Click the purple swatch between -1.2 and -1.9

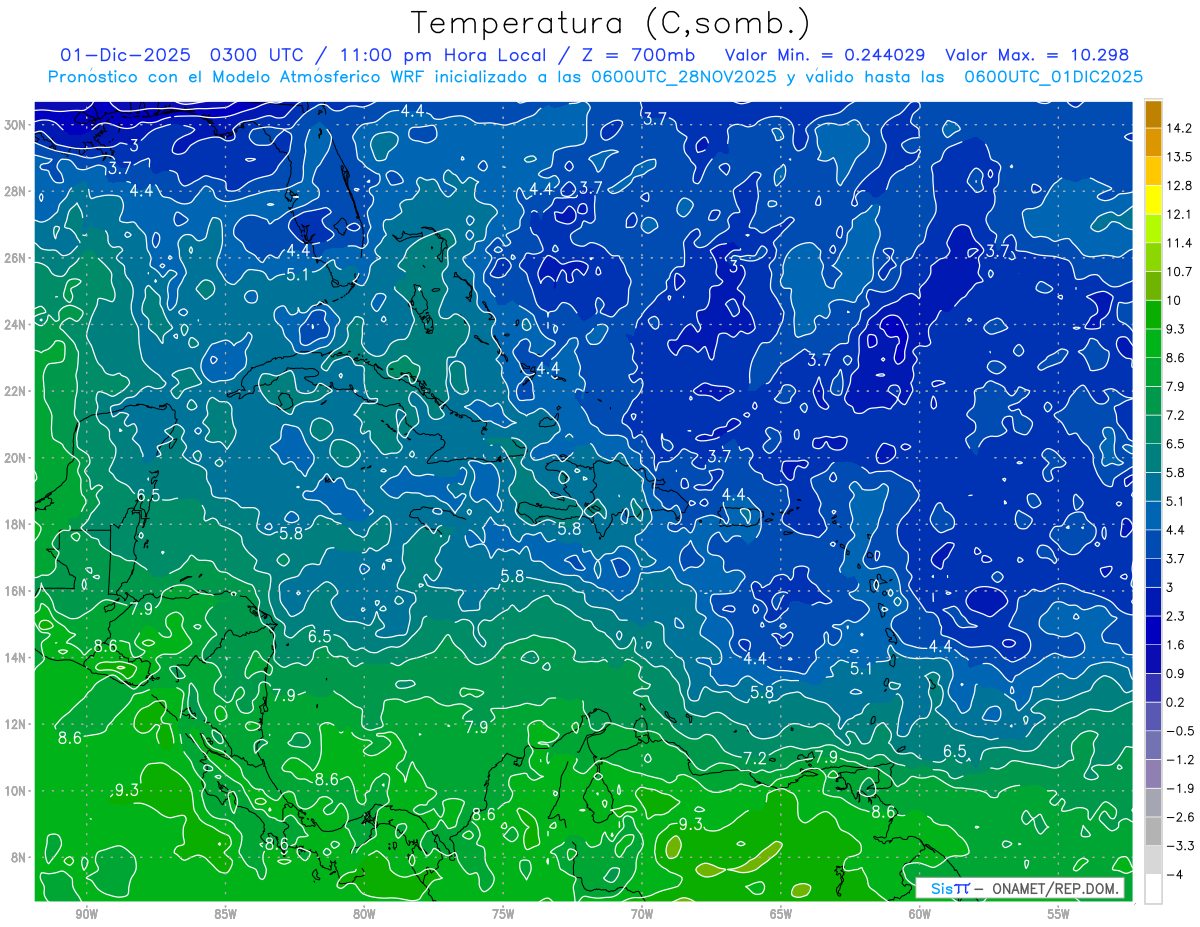pyautogui.click(x=1153, y=774)
